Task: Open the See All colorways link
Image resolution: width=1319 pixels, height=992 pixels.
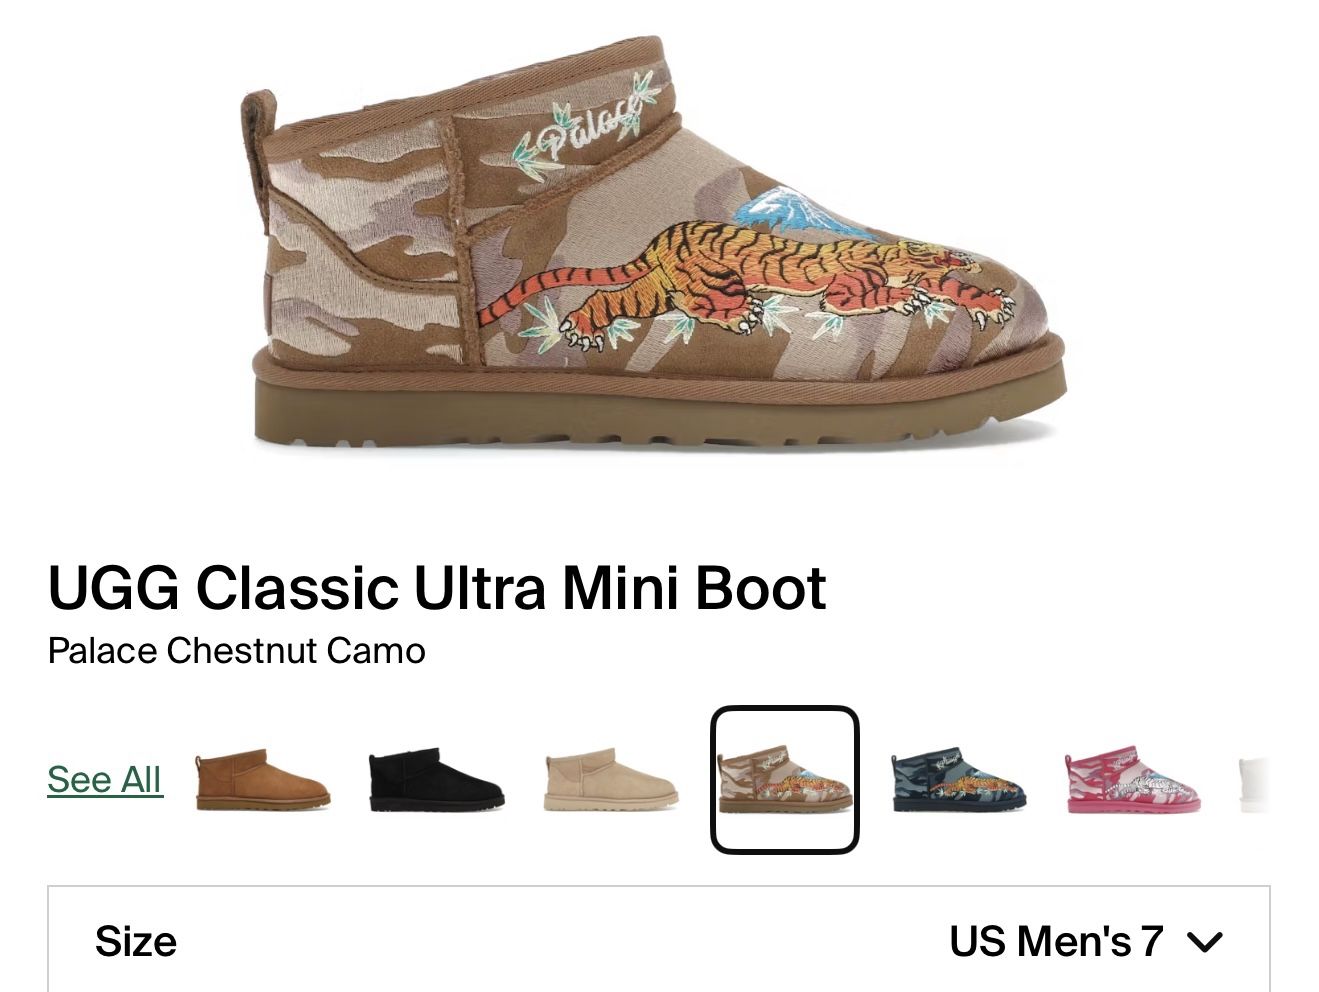Action: tap(104, 780)
